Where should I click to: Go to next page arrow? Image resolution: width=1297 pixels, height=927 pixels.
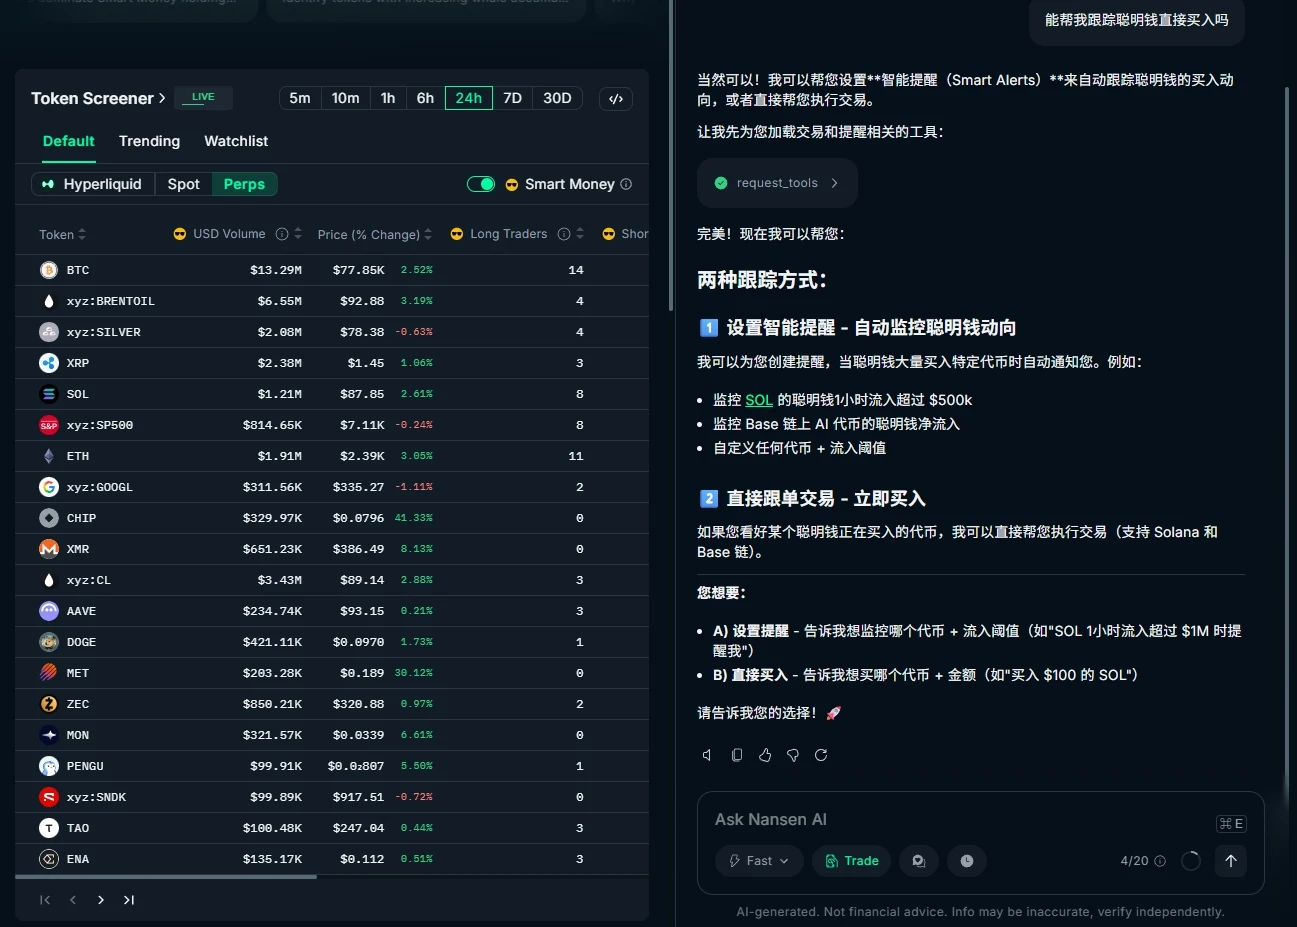pos(101,900)
